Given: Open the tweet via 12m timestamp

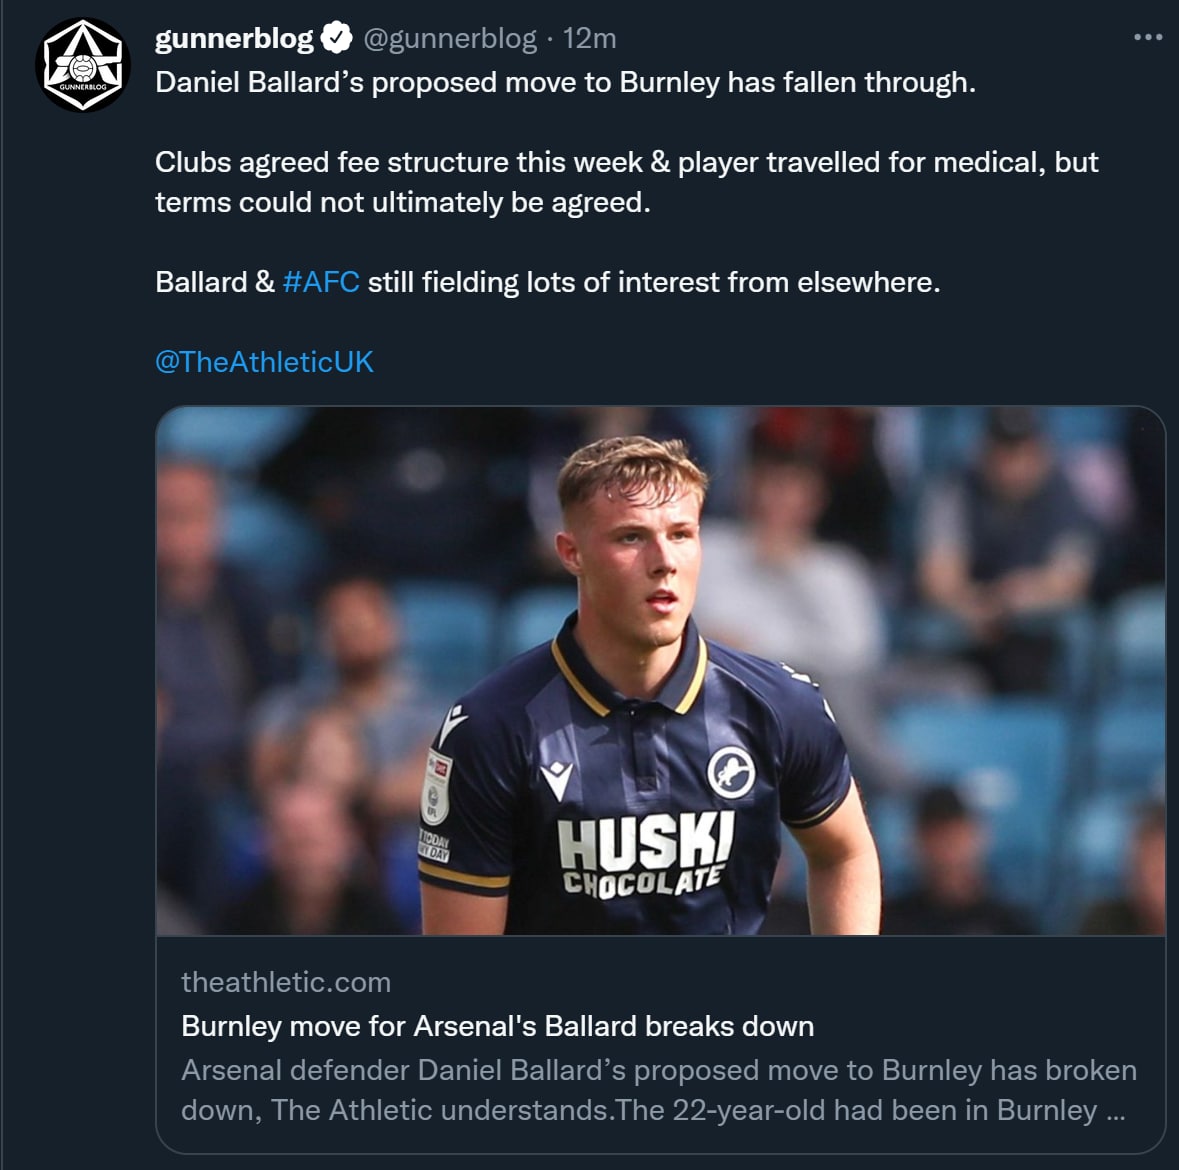Looking at the screenshot, I should (590, 39).
